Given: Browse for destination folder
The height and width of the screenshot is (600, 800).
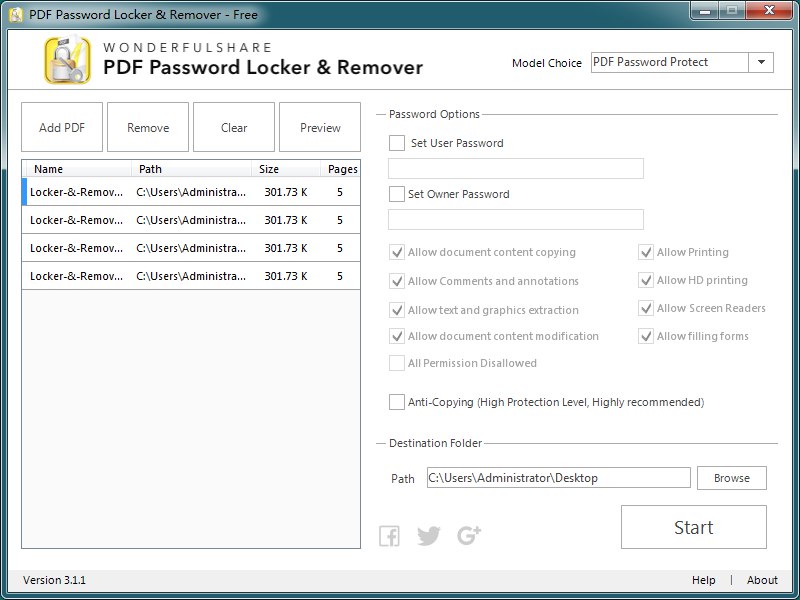Looking at the screenshot, I should pyautogui.click(x=732, y=478).
